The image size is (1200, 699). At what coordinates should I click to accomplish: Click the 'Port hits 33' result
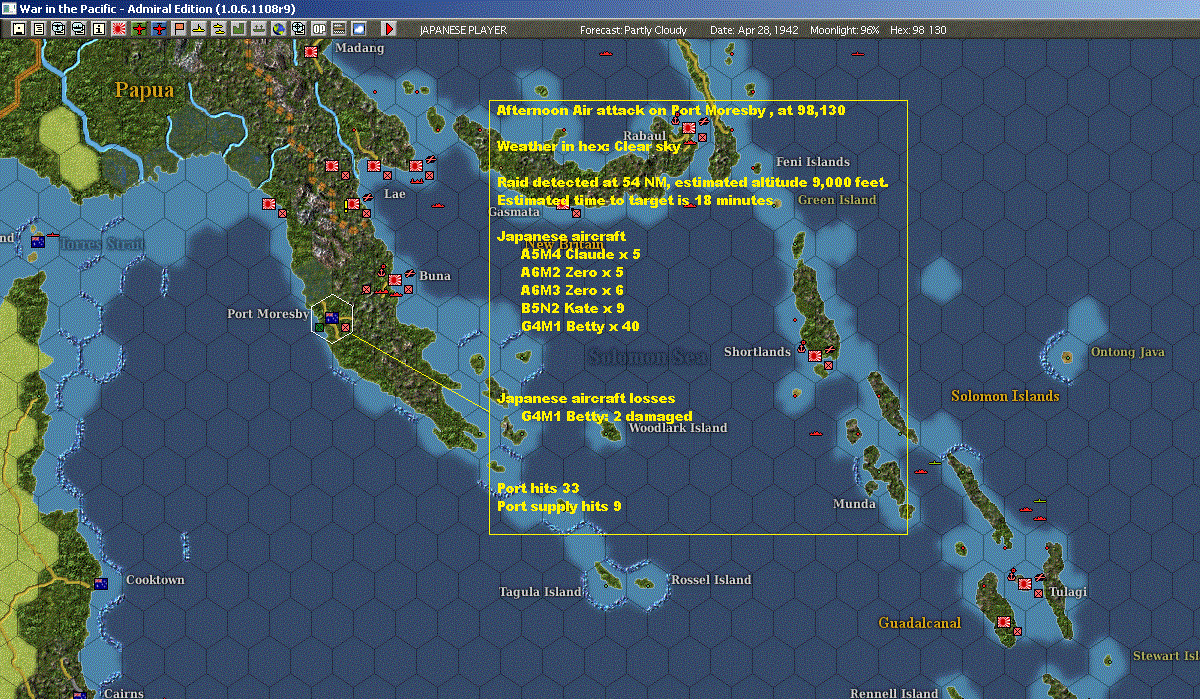[x=538, y=488]
